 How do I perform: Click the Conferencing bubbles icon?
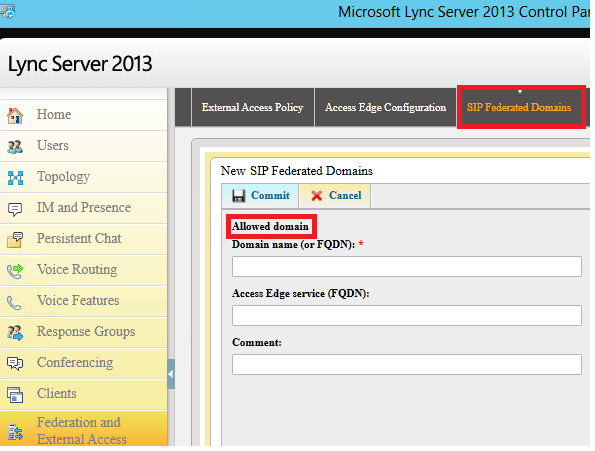pos(15,363)
